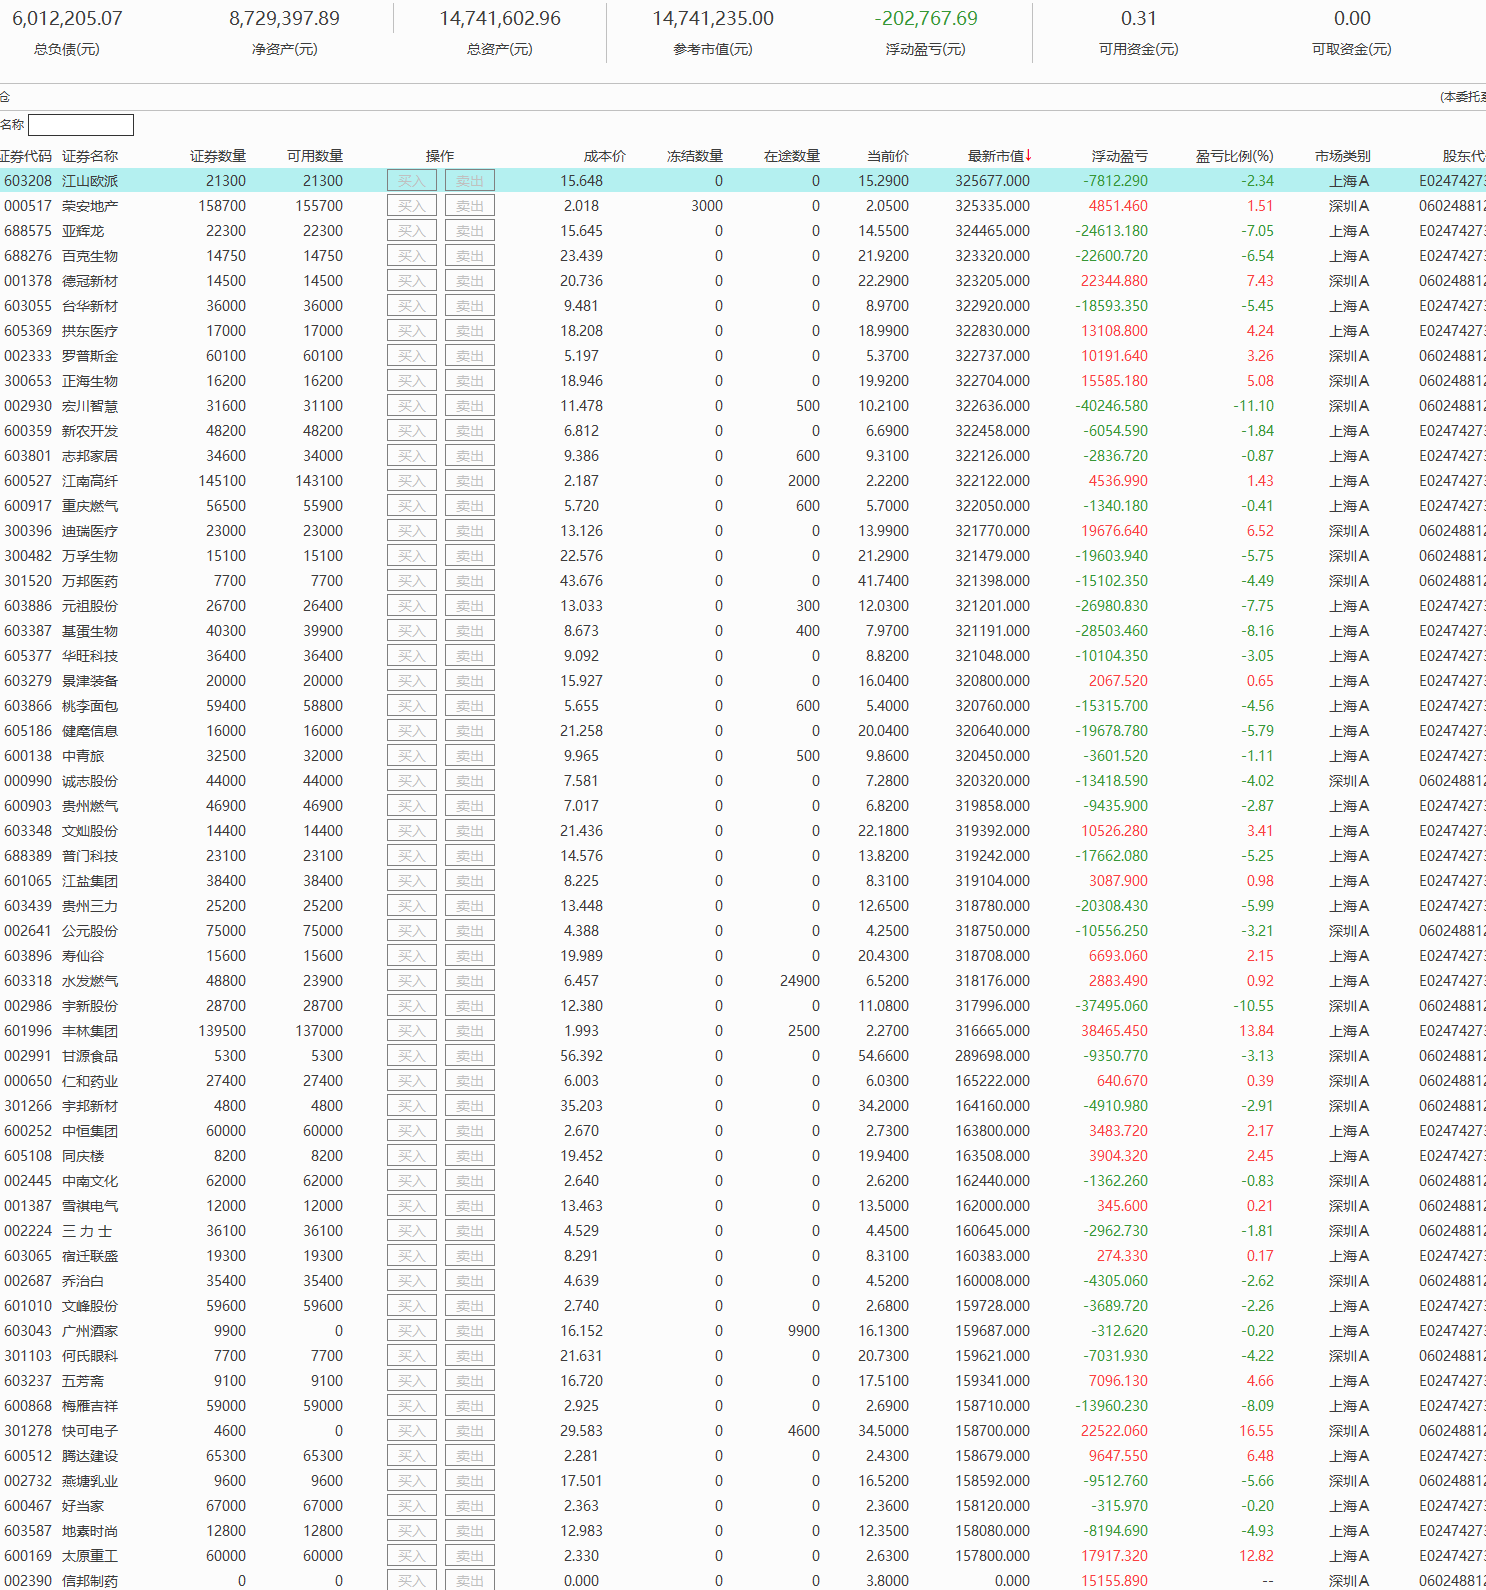Viewport: 1486px width, 1590px height.
Task: Click the 可用数量 column header
Action: coord(314,156)
